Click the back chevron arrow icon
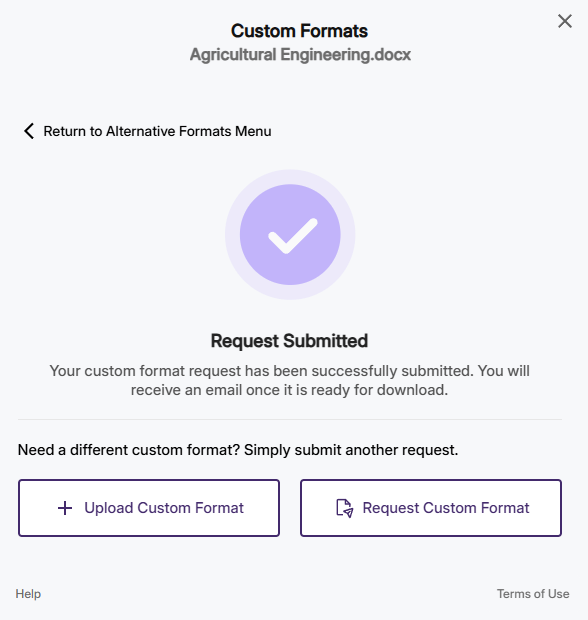This screenshot has height=620, width=588. (29, 131)
